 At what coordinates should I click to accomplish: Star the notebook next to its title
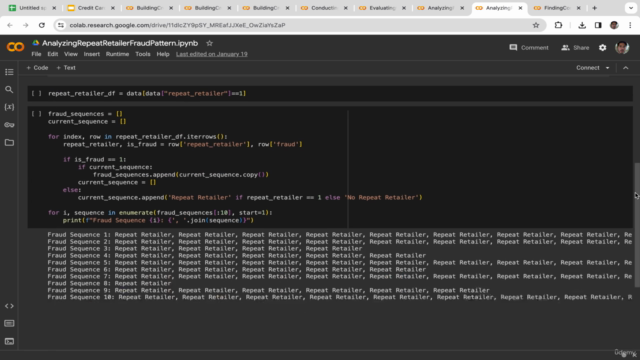209,43
